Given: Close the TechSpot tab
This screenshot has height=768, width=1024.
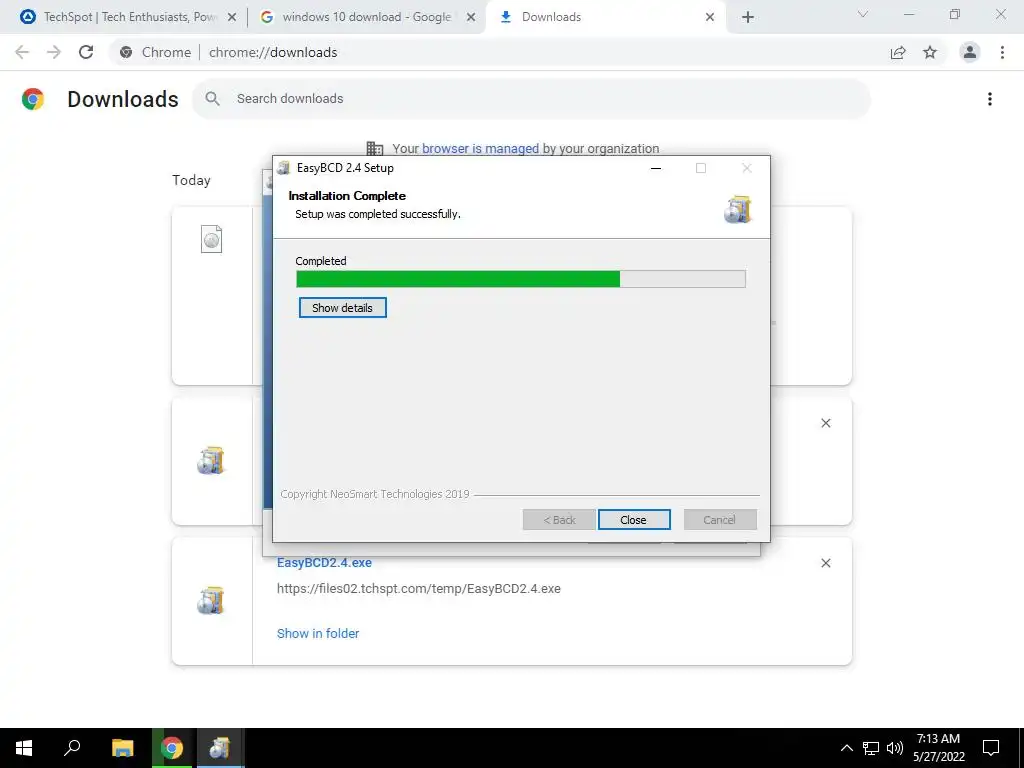Looking at the screenshot, I should point(232,18).
